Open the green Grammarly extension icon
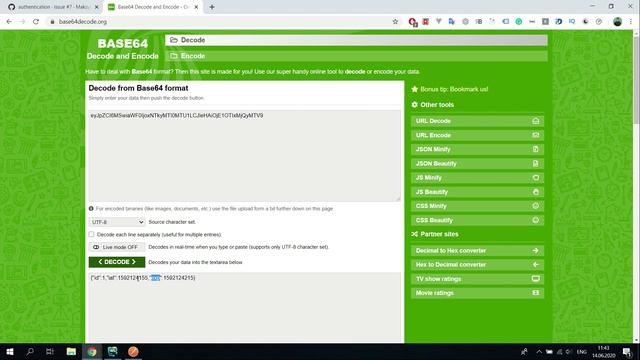The width and height of the screenshot is (640, 360). tap(519, 22)
